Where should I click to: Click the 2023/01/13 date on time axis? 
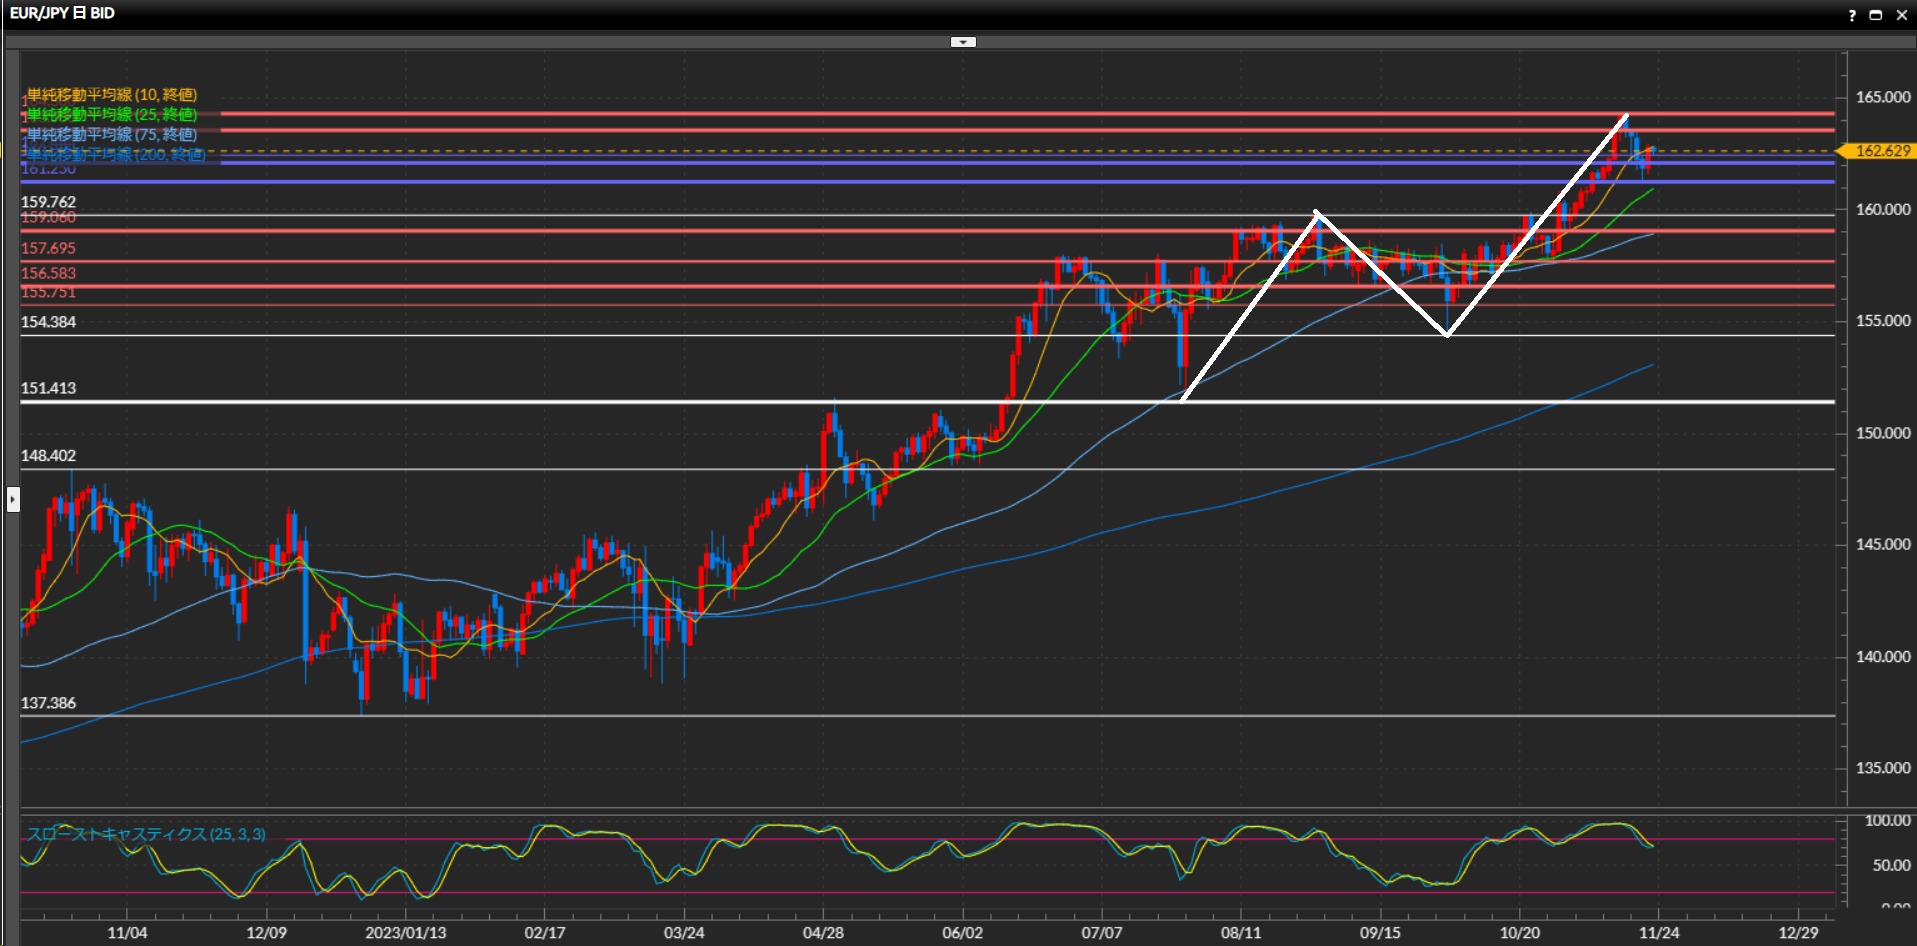click(x=405, y=933)
